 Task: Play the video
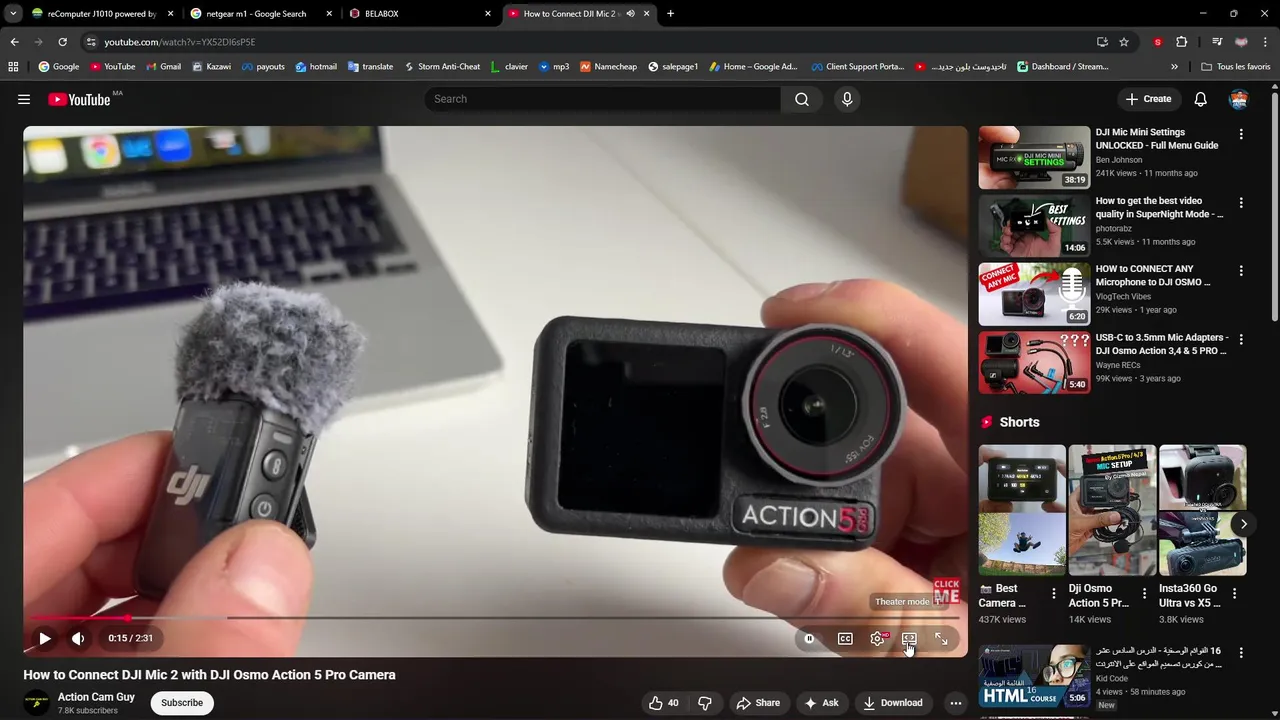pyautogui.click(x=45, y=638)
